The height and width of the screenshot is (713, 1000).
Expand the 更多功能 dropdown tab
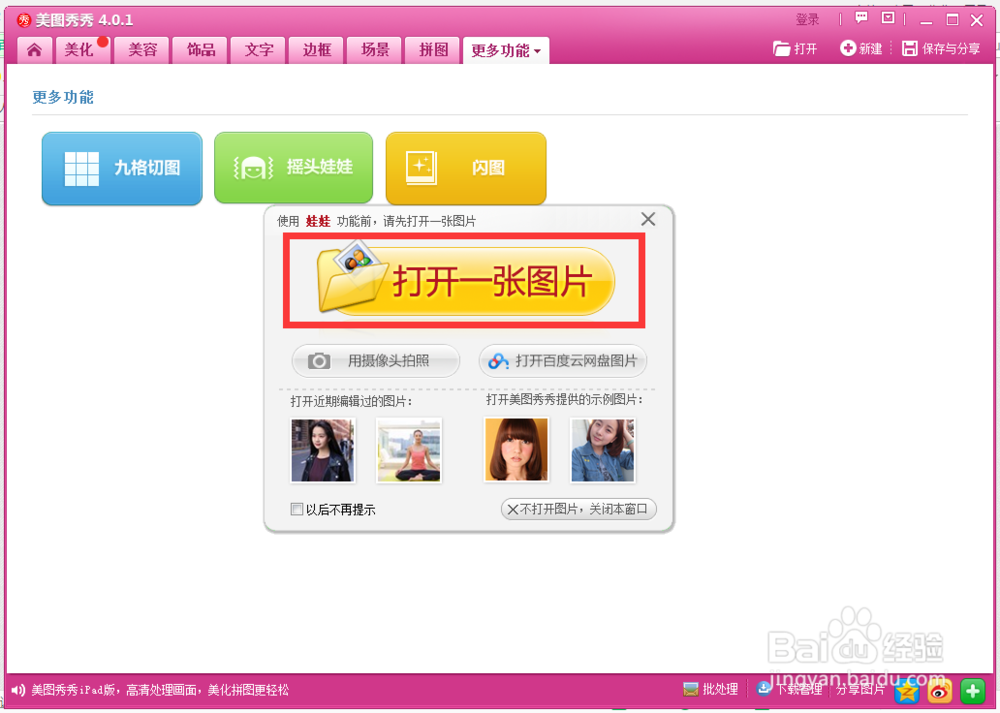coord(506,50)
